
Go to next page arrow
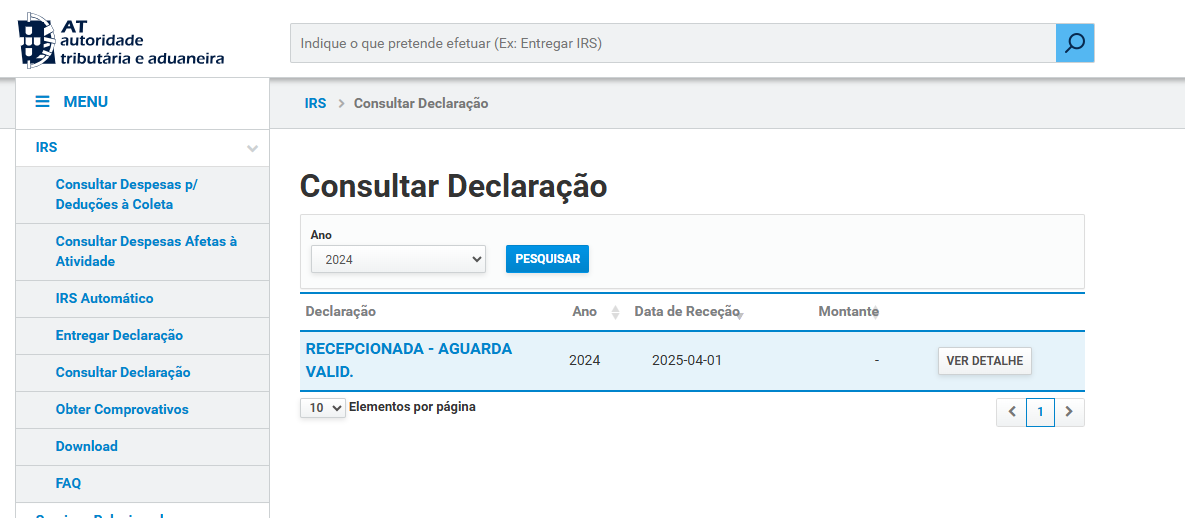tap(1069, 412)
